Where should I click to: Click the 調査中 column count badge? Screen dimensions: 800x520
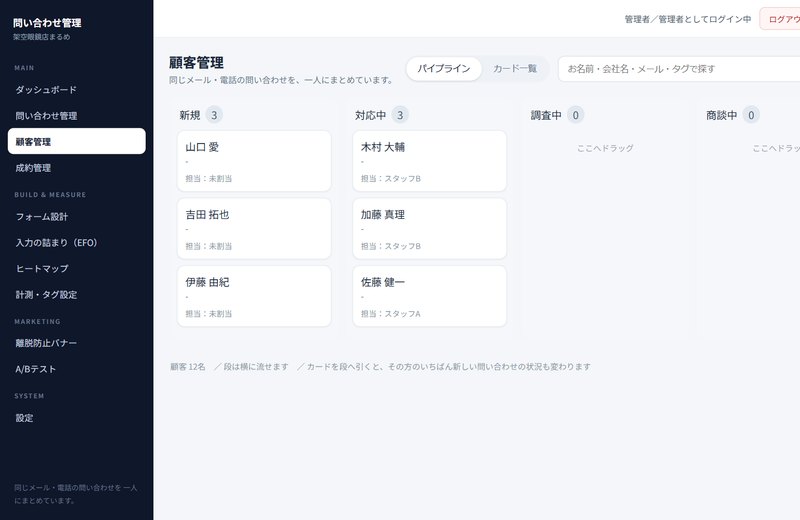click(576, 115)
